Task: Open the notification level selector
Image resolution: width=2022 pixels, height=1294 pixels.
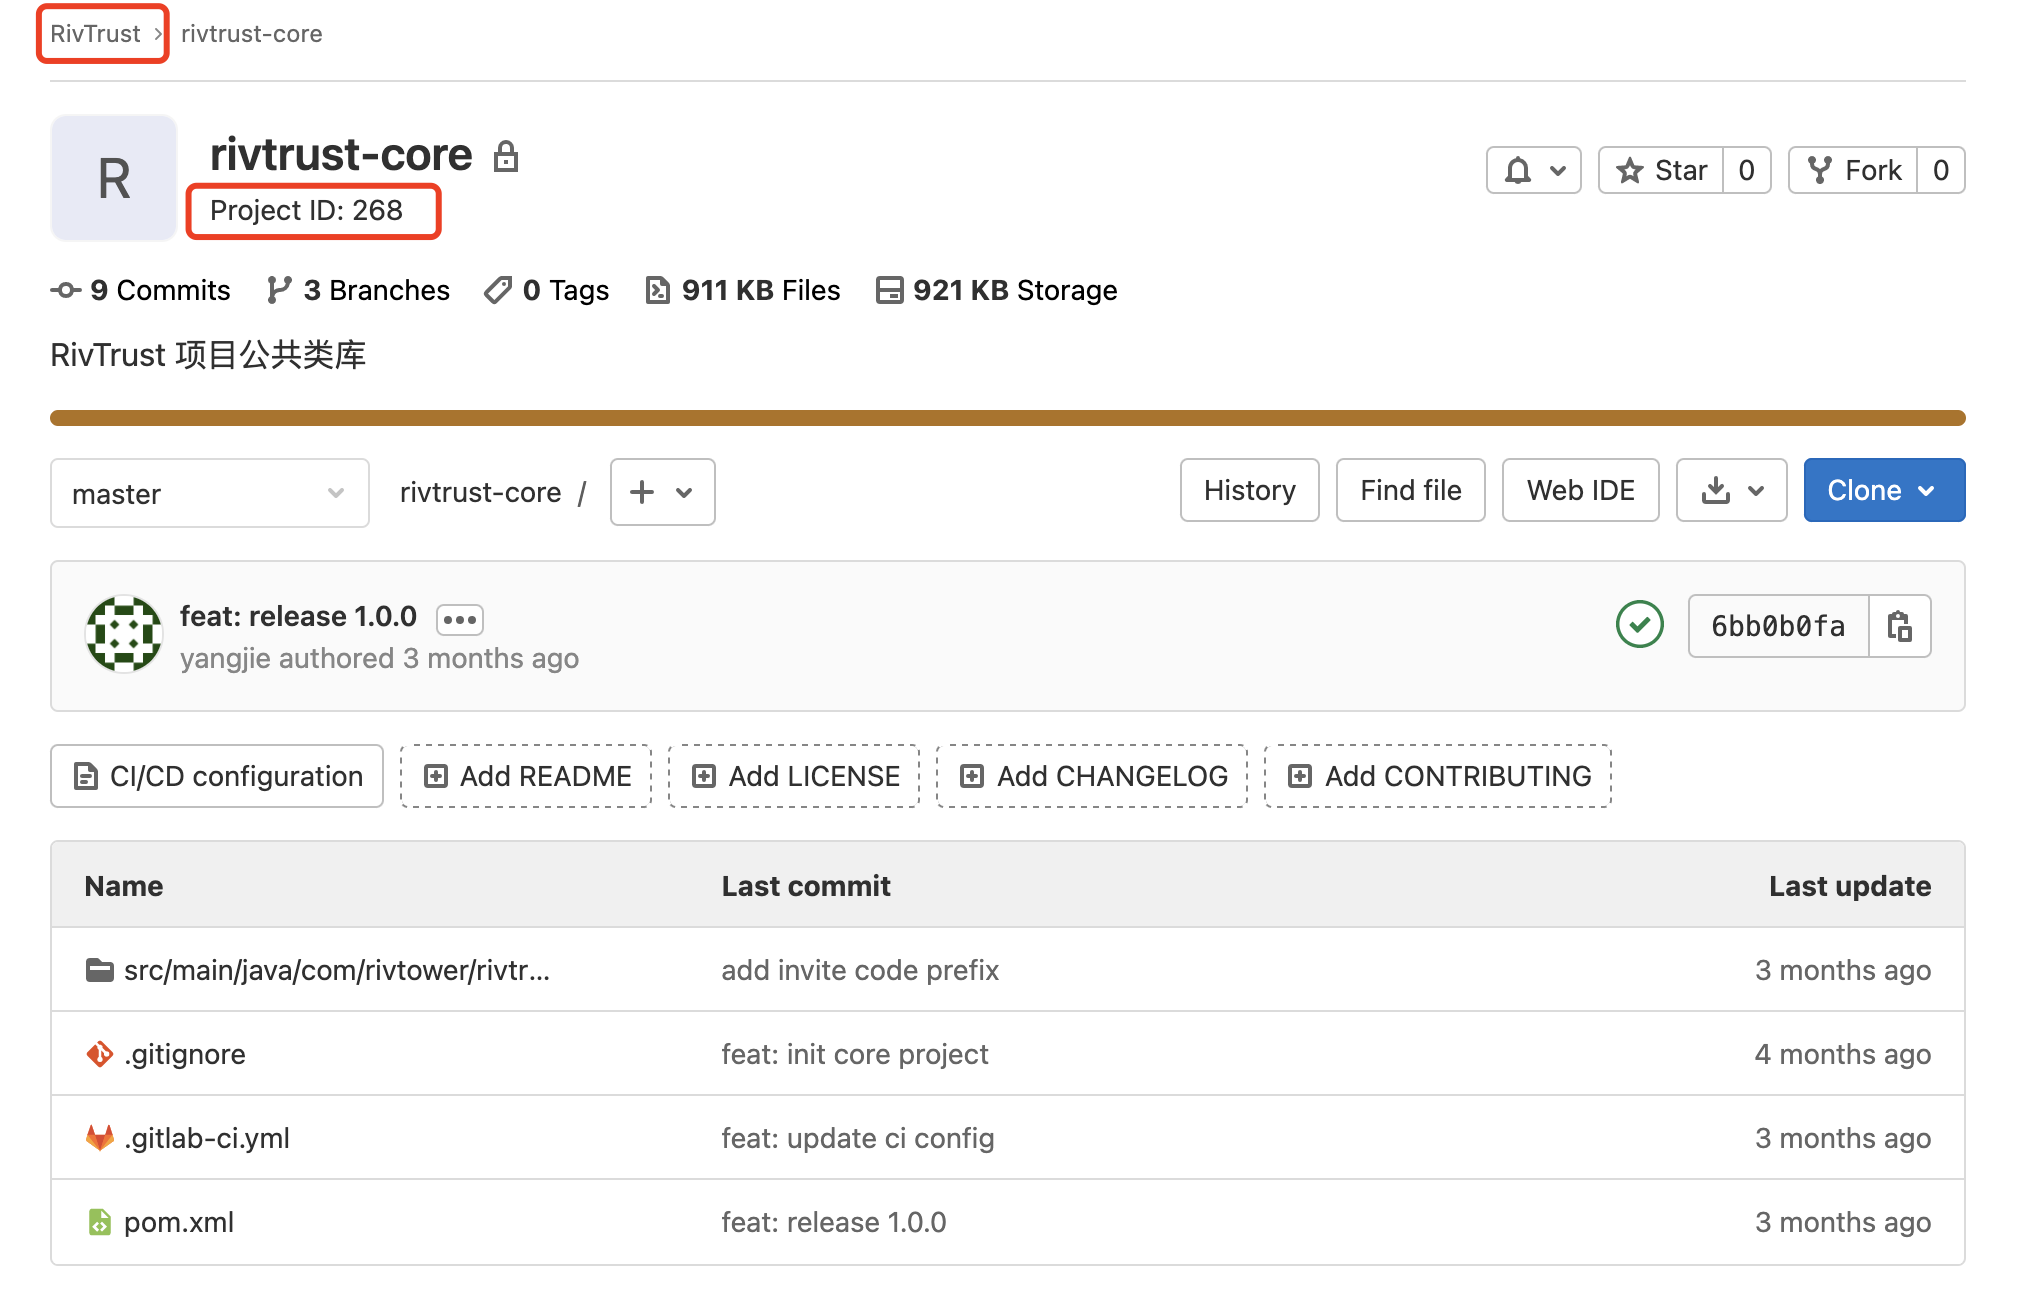Action: click(1532, 170)
